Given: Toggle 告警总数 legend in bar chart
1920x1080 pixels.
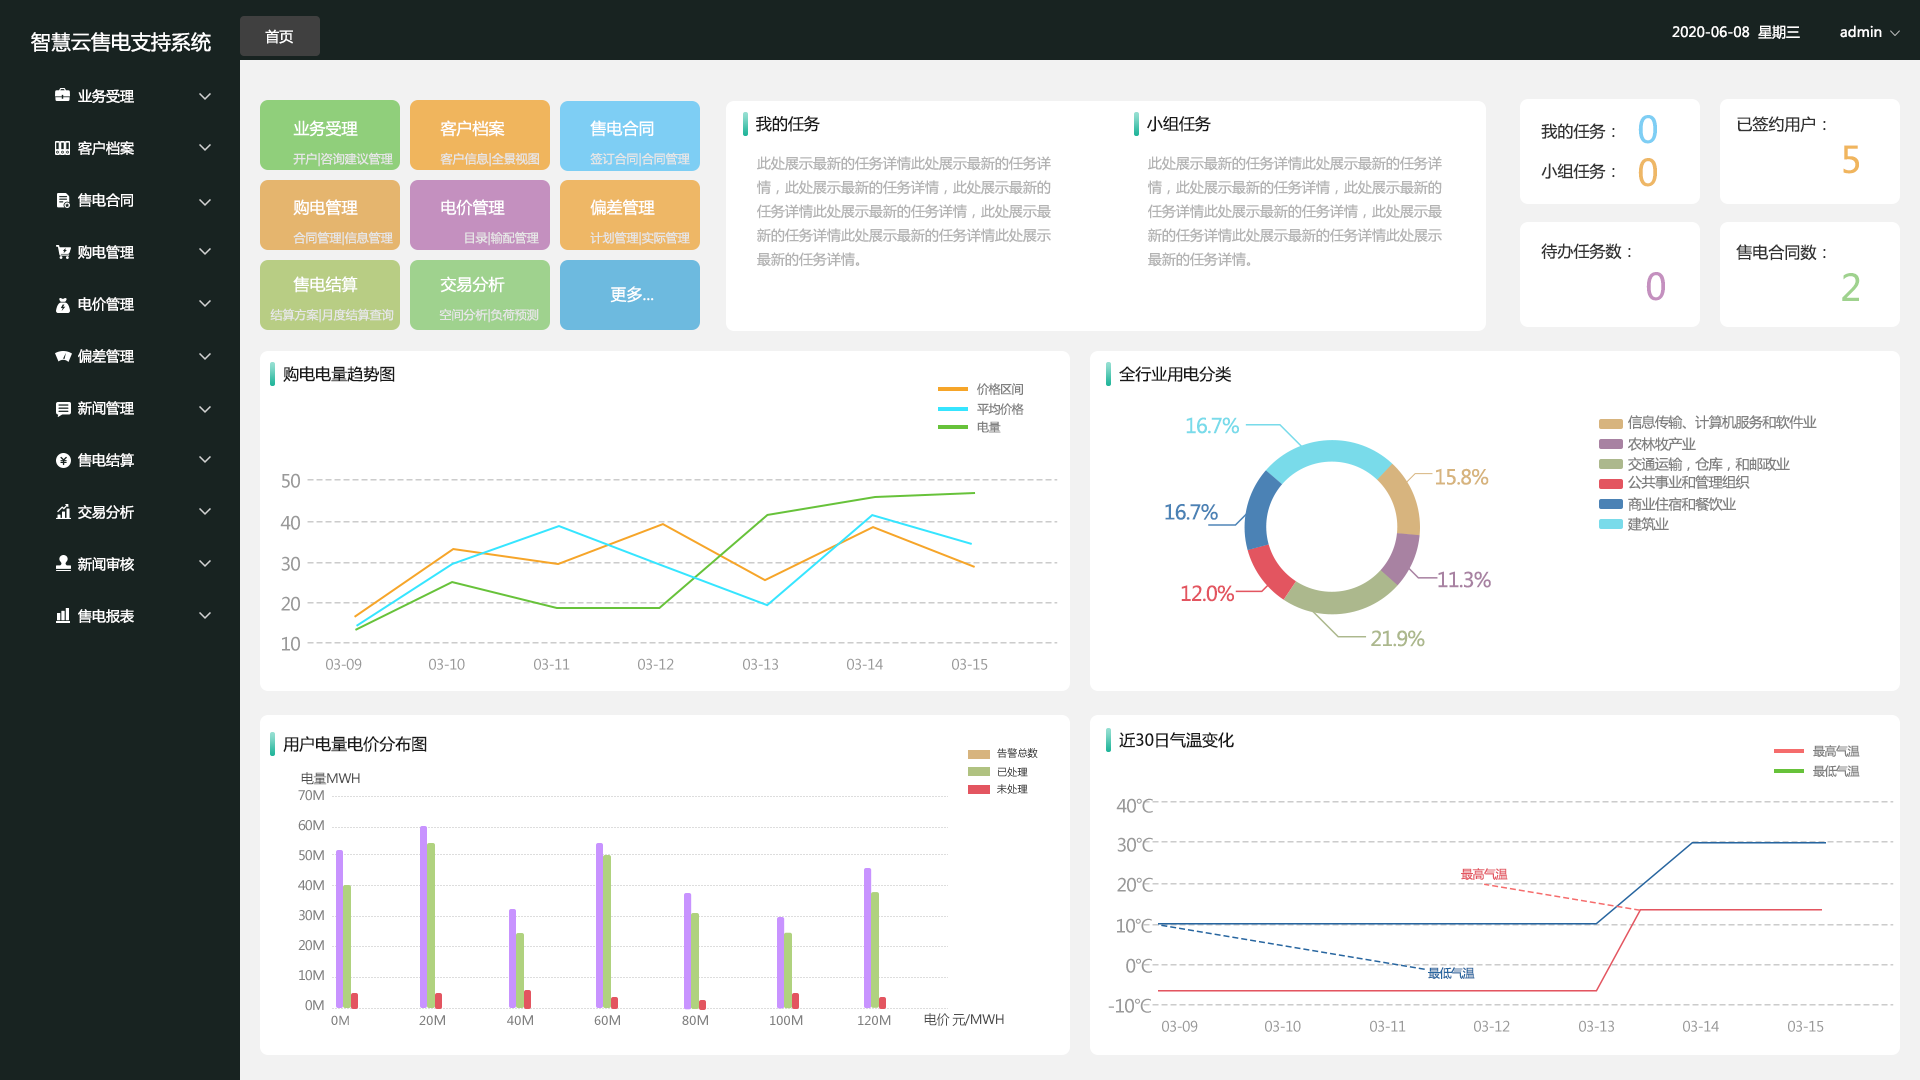Looking at the screenshot, I should (x=1003, y=753).
